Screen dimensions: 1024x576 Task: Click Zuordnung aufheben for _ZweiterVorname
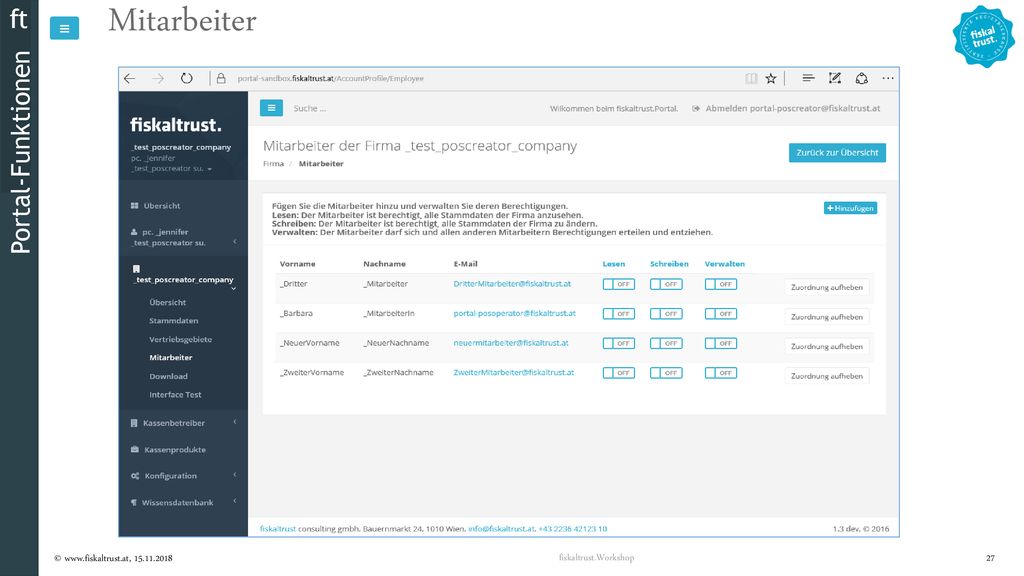click(827, 376)
